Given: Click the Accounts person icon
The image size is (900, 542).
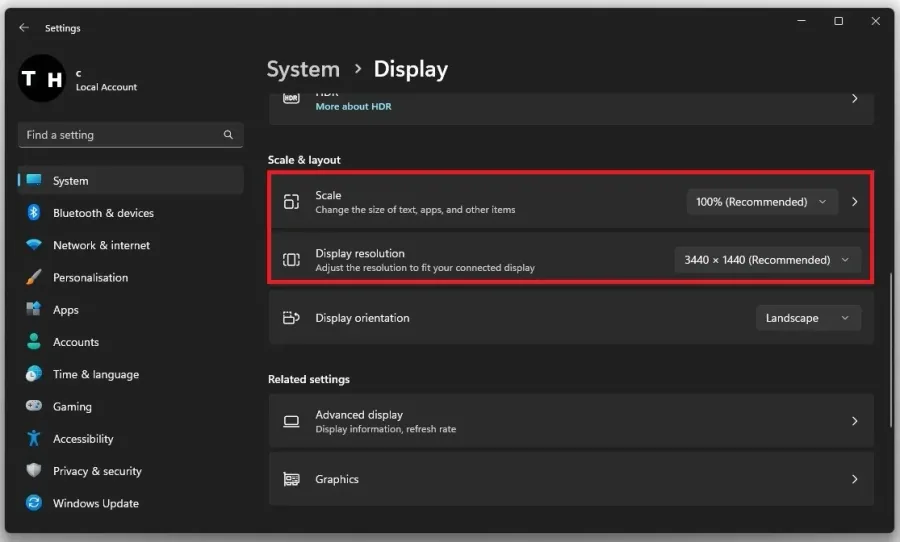Looking at the screenshot, I should coord(34,342).
